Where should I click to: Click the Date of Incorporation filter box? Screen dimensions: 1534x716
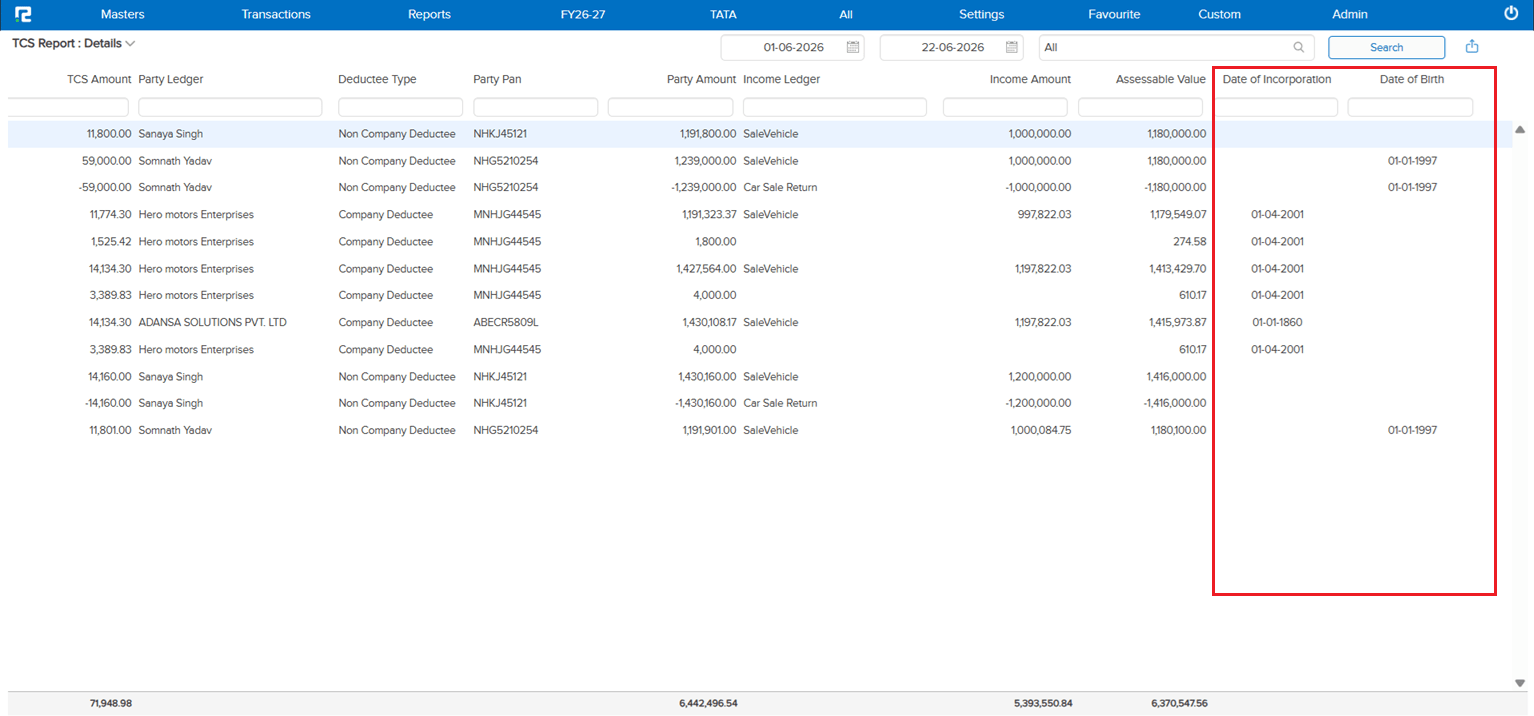coord(1275,107)
